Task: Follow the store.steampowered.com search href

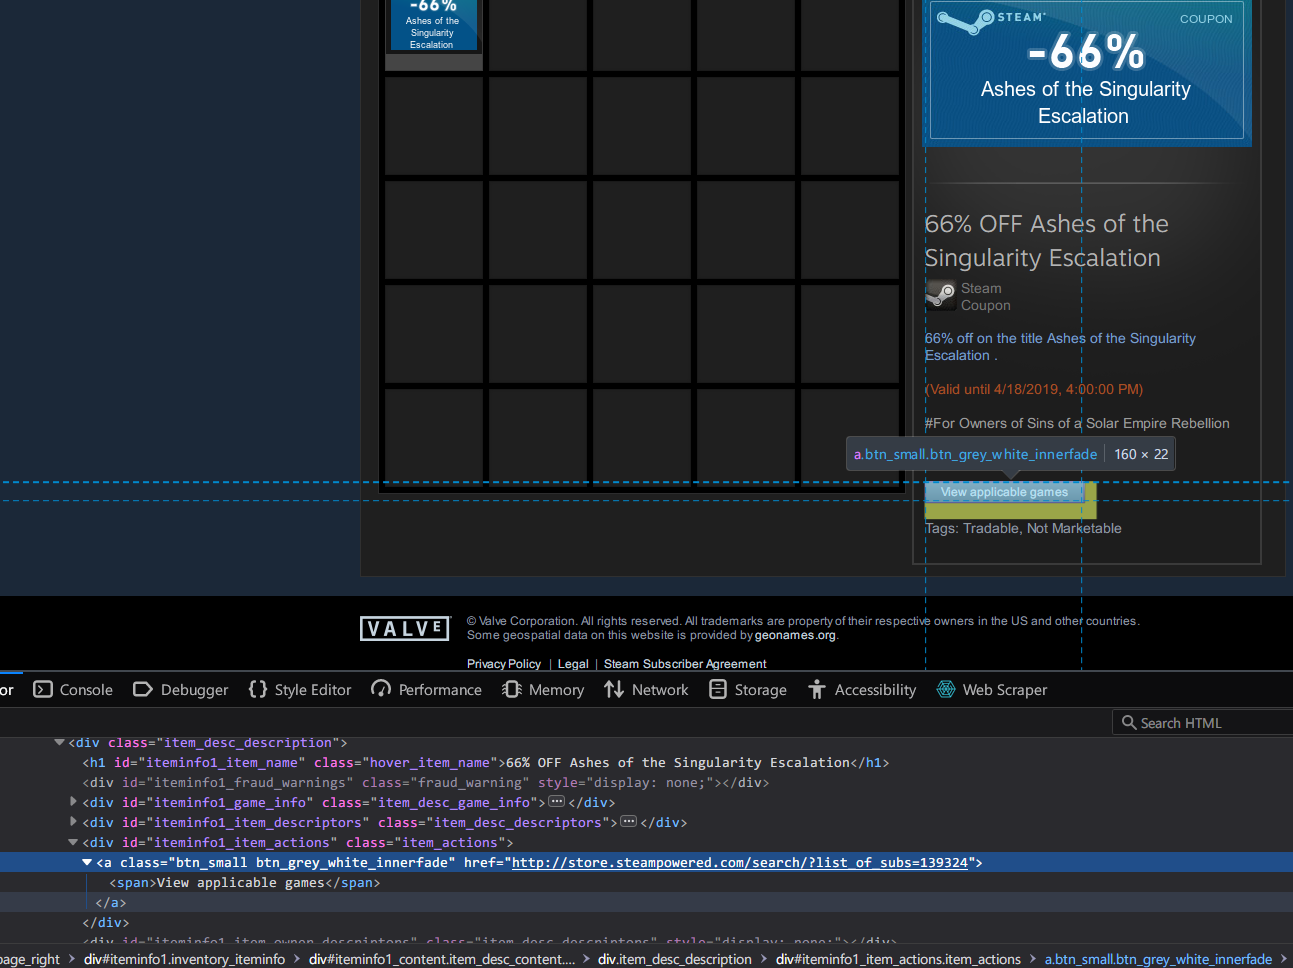Action: click(x=743, y=862)
